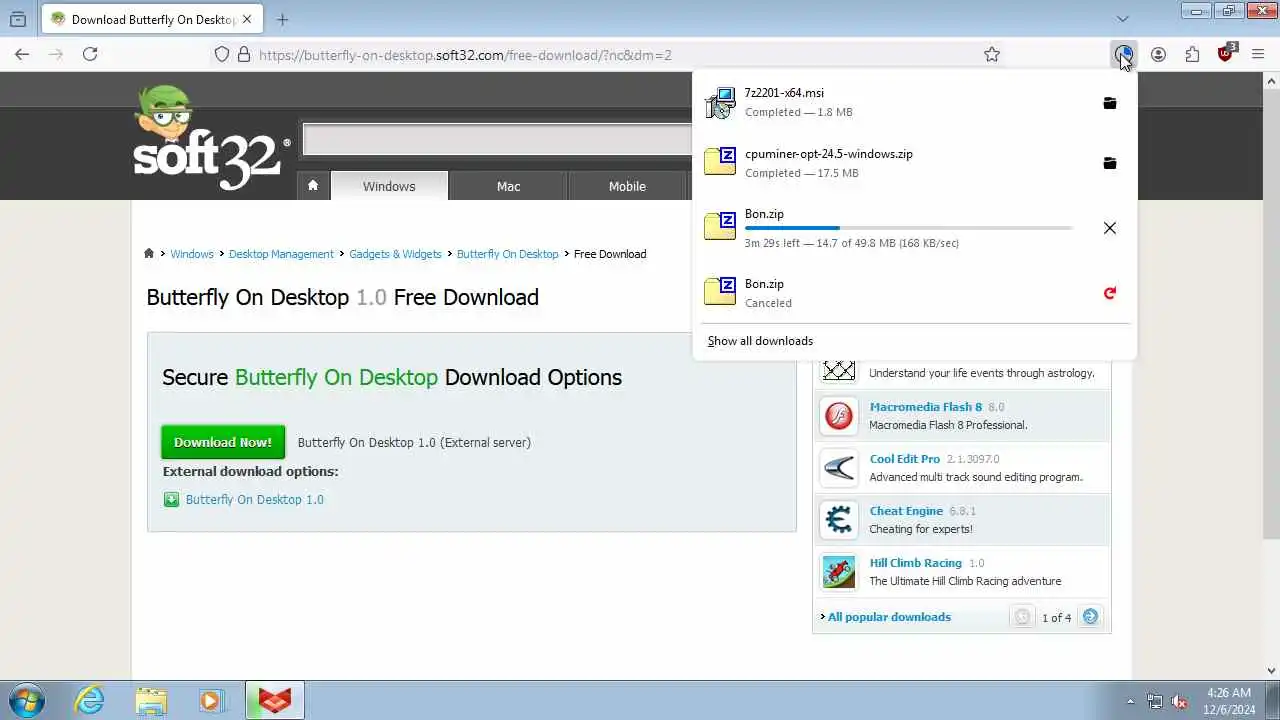Go to next popular downloads page
The width and height of the screenshot is (1280, 720).
coord(1090,617)
